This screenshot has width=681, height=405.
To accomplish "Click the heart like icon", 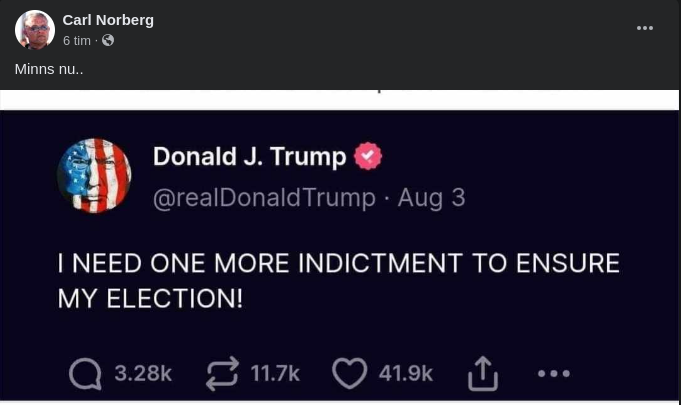I will pos(350,373).
